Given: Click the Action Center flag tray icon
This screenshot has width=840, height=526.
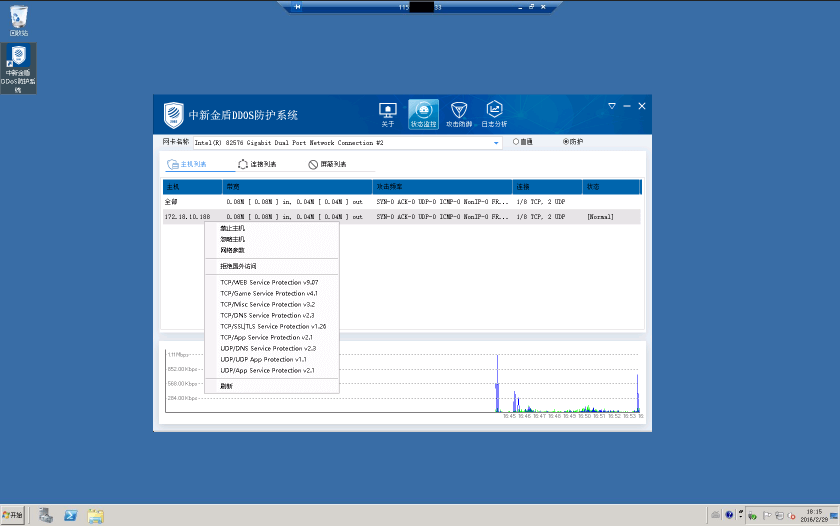Looking at the screenshot, I should click(x=767, y=515).
